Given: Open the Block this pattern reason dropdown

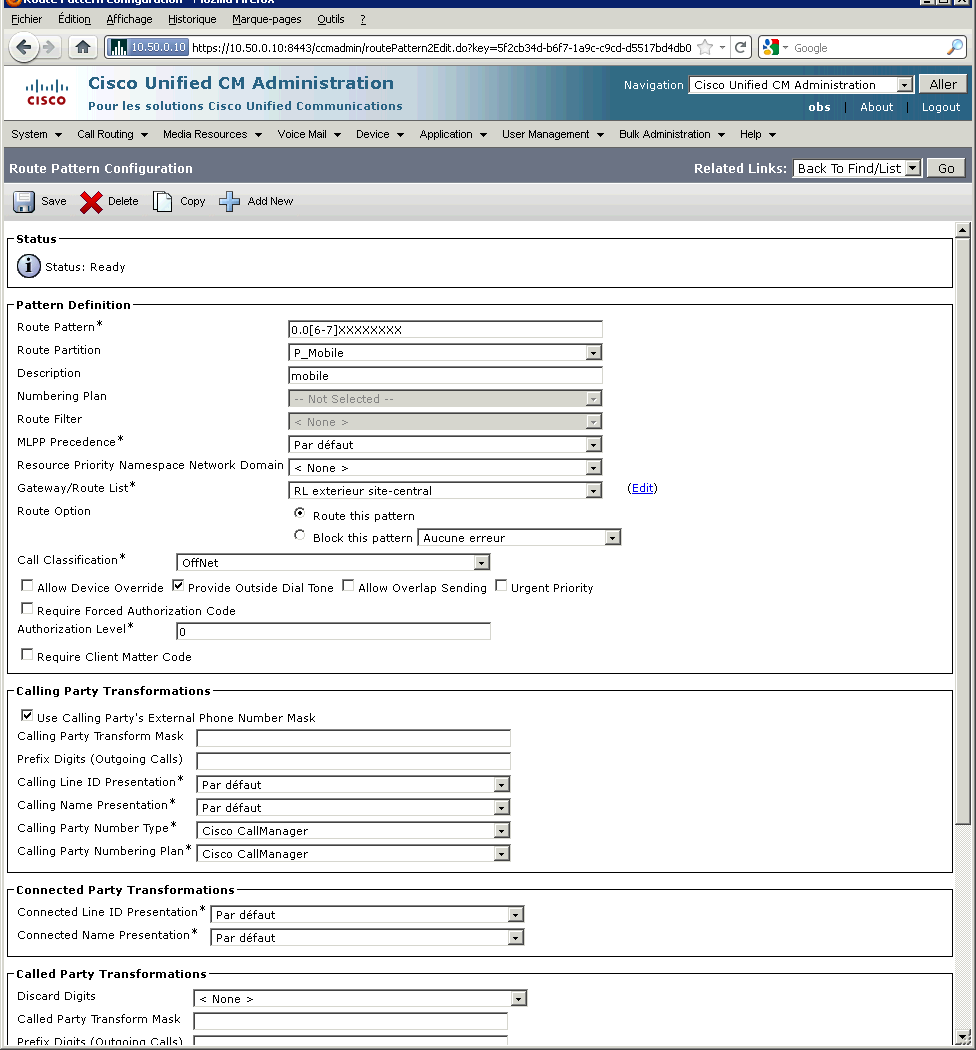Looking at the screenshot, I should [519, 538].
